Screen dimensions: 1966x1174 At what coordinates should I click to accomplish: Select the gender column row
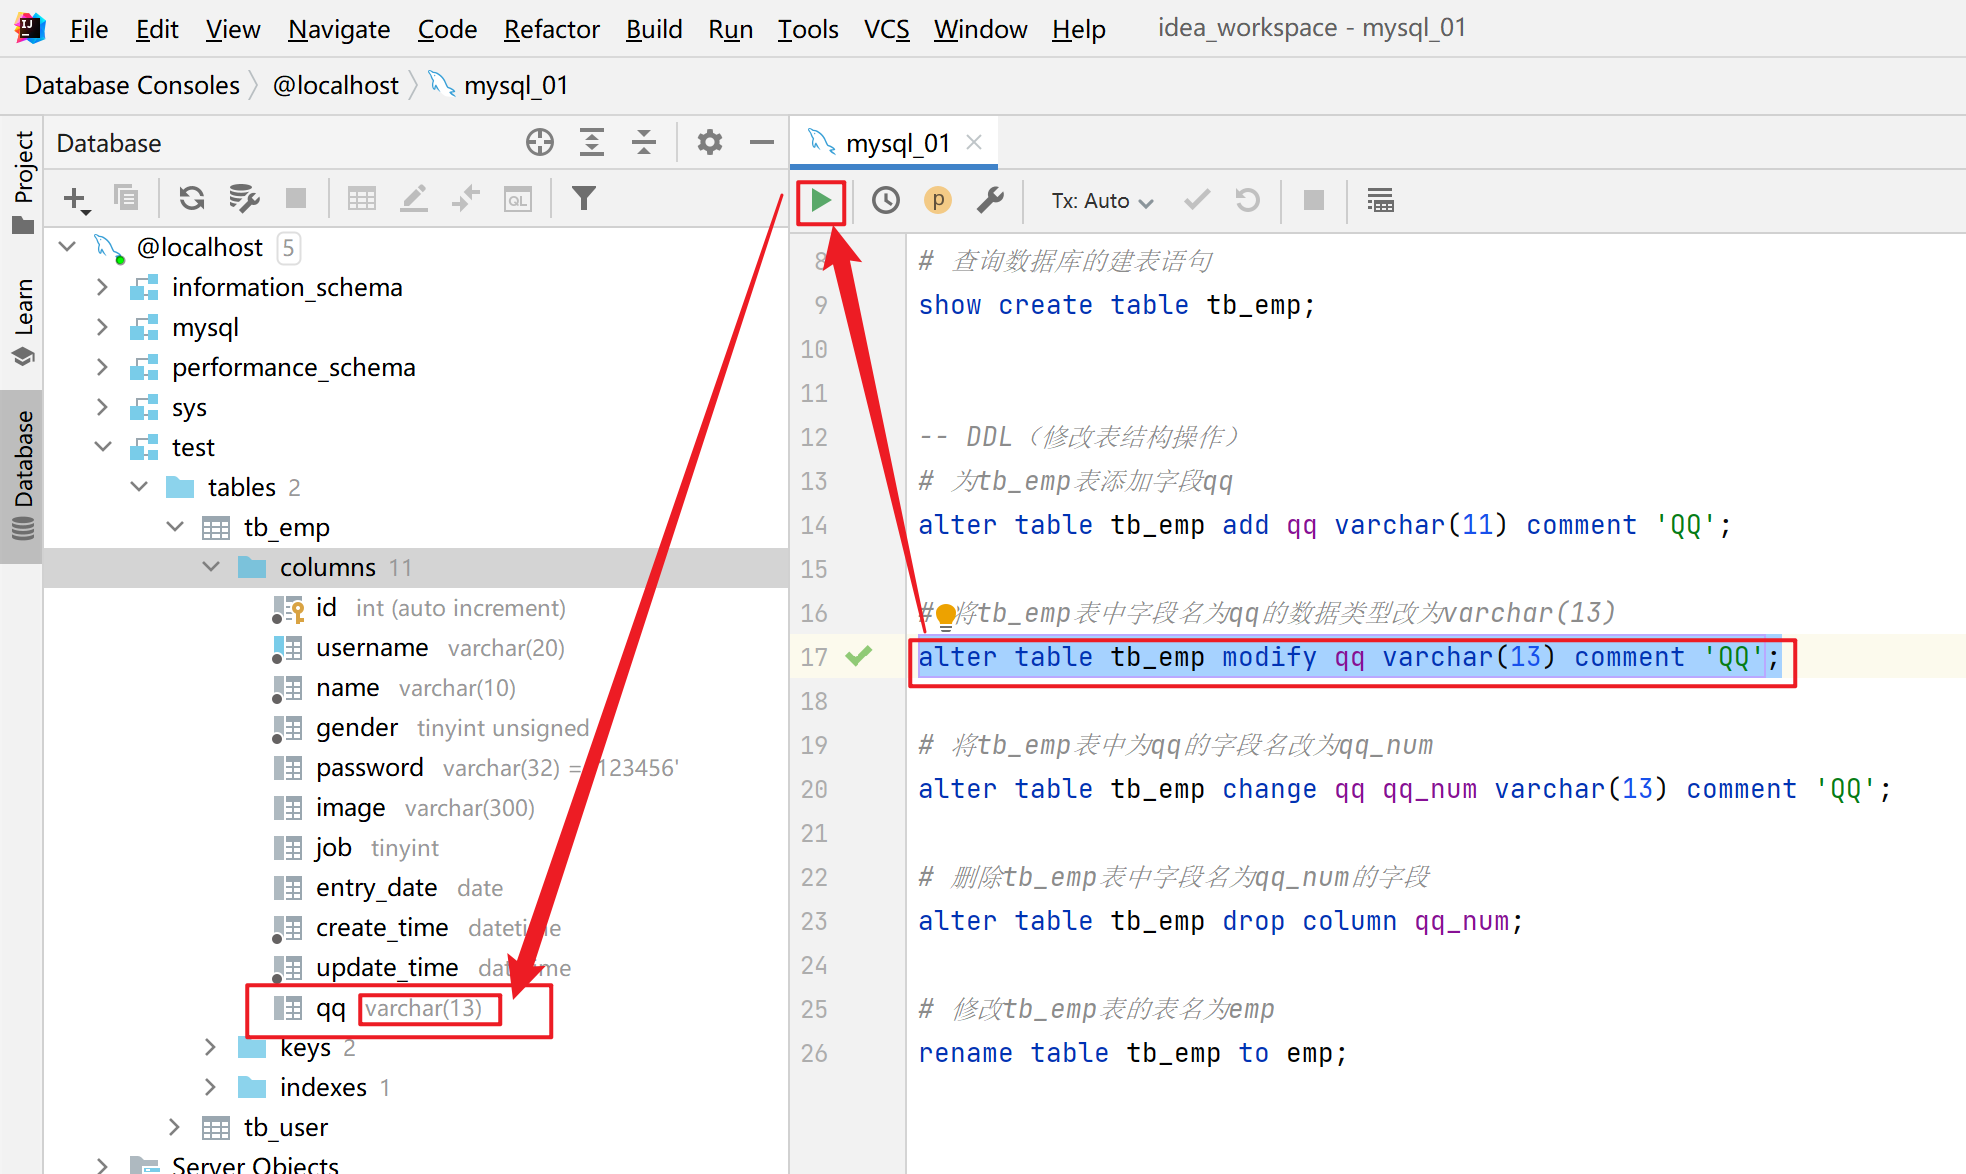click(416, 727)
